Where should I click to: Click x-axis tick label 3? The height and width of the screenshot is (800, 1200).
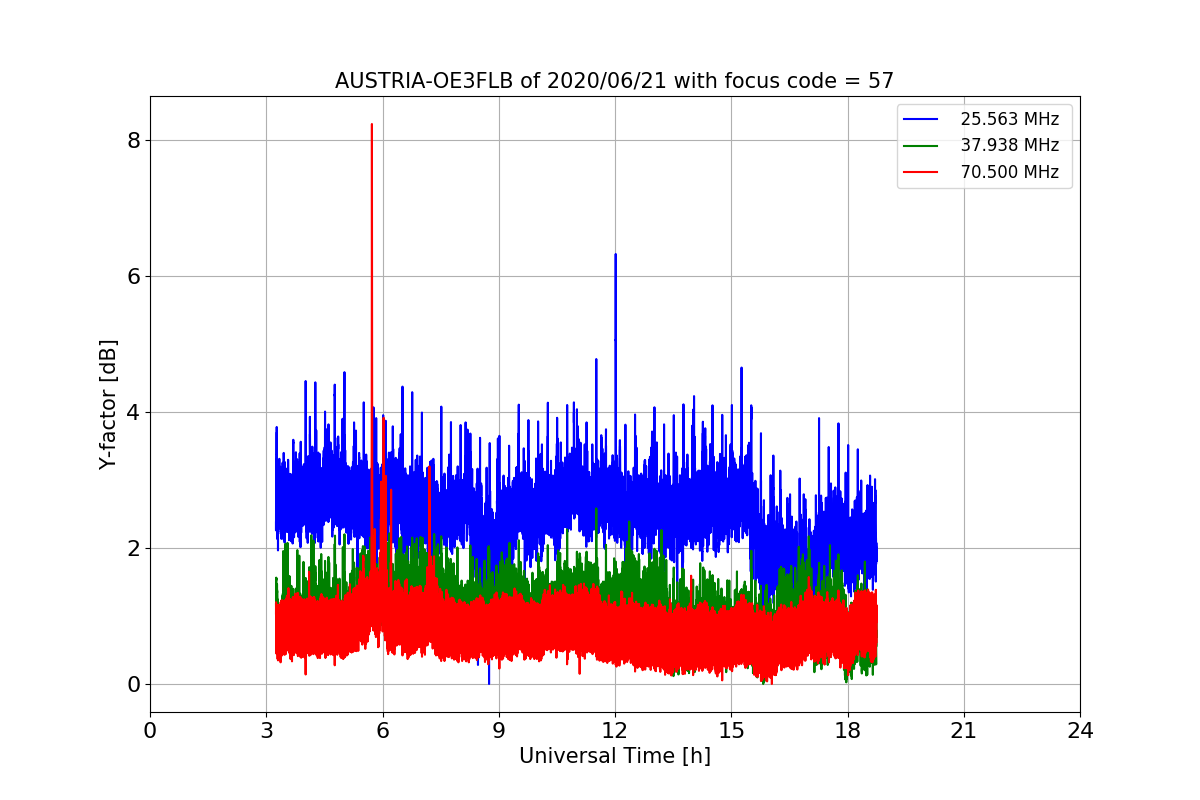coord(266,730)
